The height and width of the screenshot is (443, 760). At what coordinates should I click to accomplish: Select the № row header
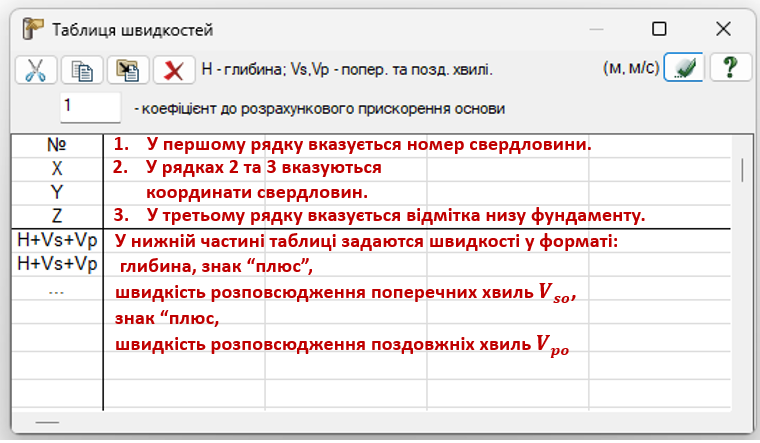click(57, 145)
